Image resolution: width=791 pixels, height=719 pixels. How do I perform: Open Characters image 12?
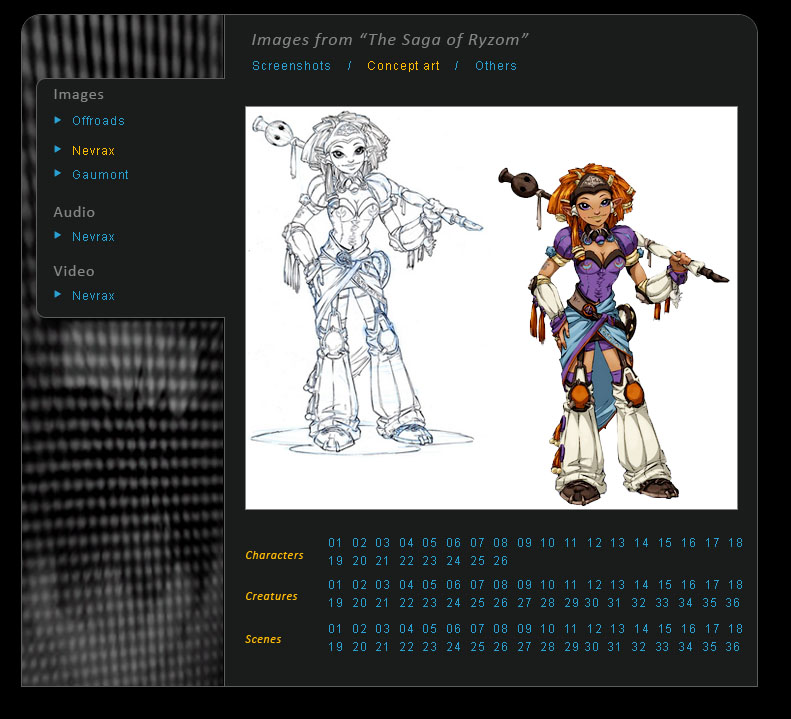(x=594, y=543)
